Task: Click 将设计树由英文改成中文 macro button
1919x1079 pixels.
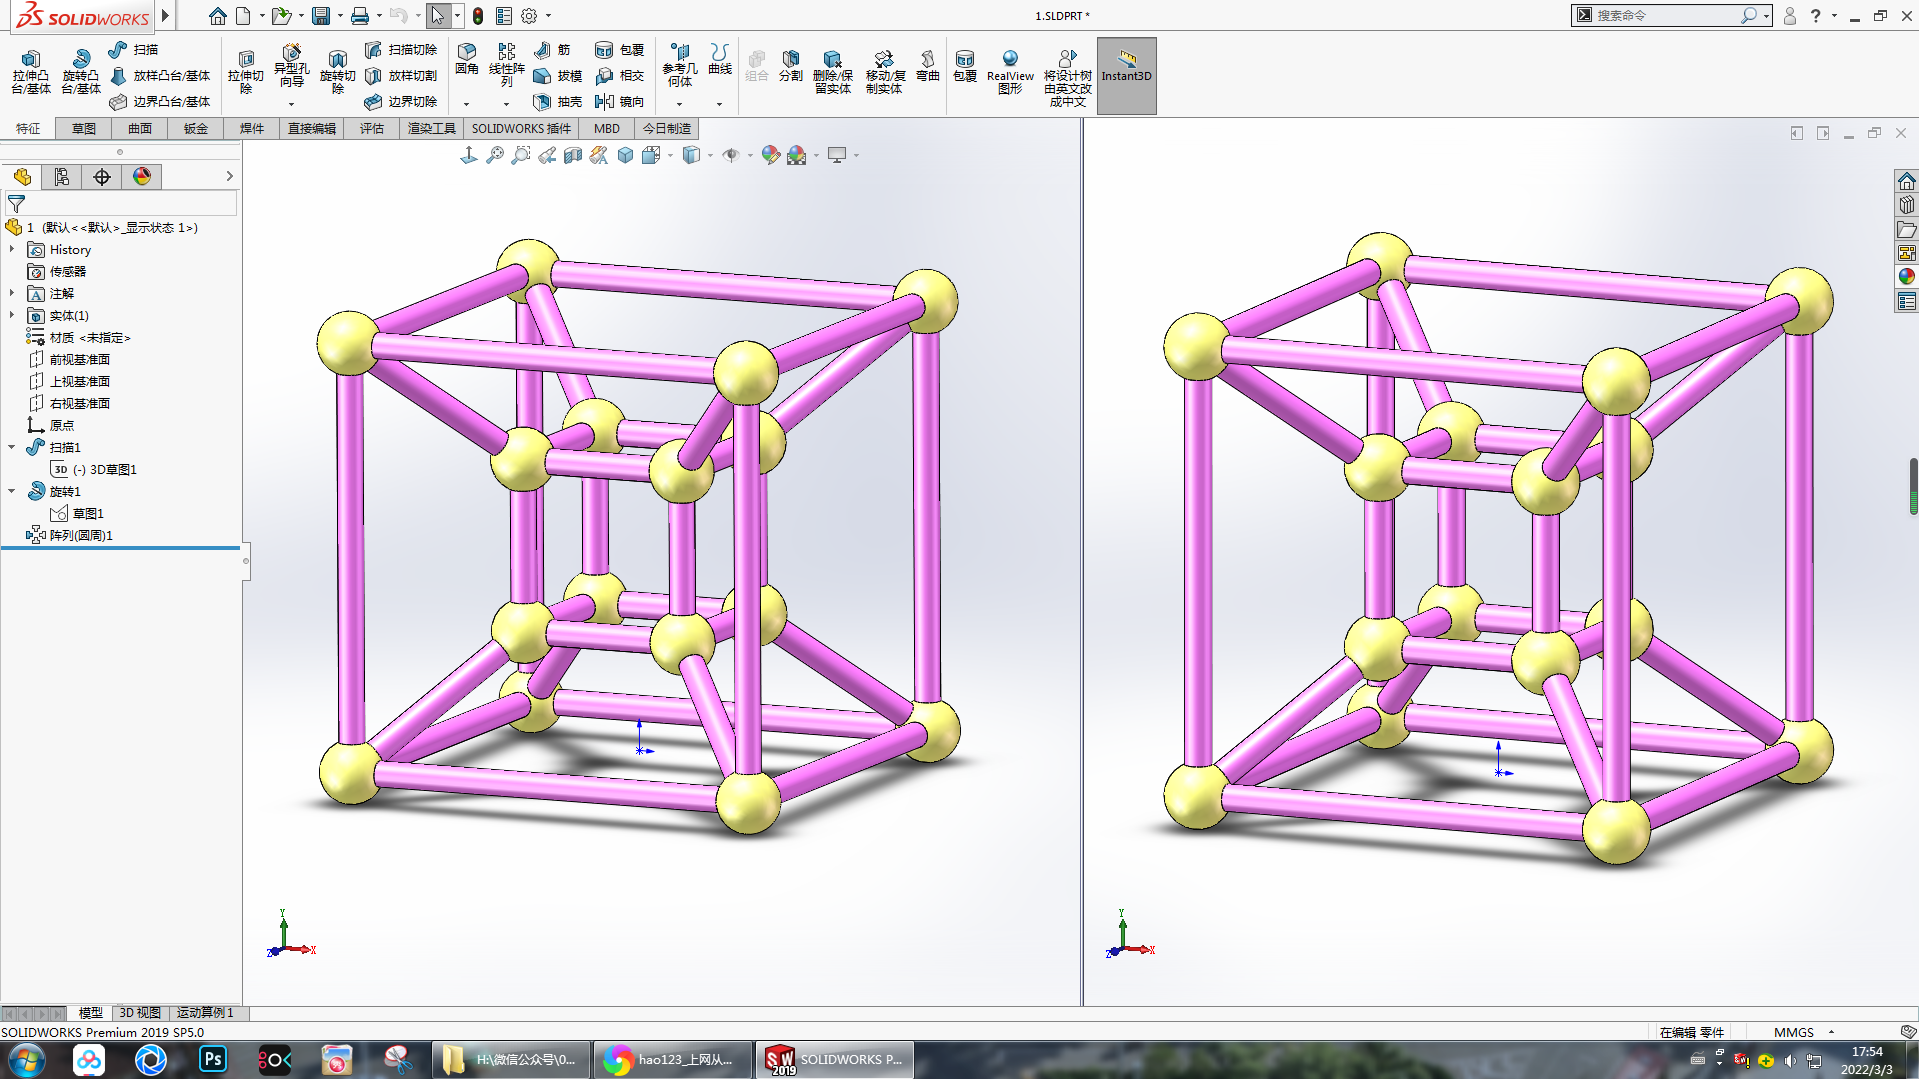Action: 1068,78
